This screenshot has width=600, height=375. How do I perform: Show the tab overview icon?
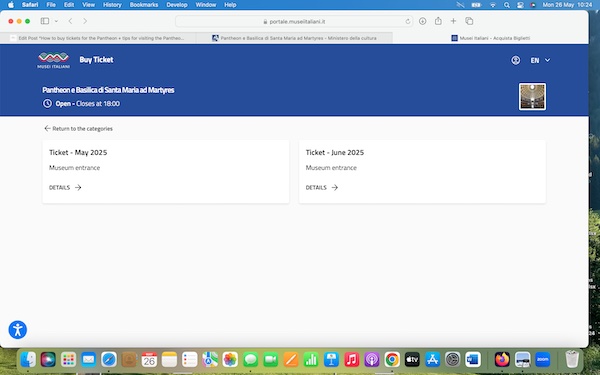click(x=469, y=21)
